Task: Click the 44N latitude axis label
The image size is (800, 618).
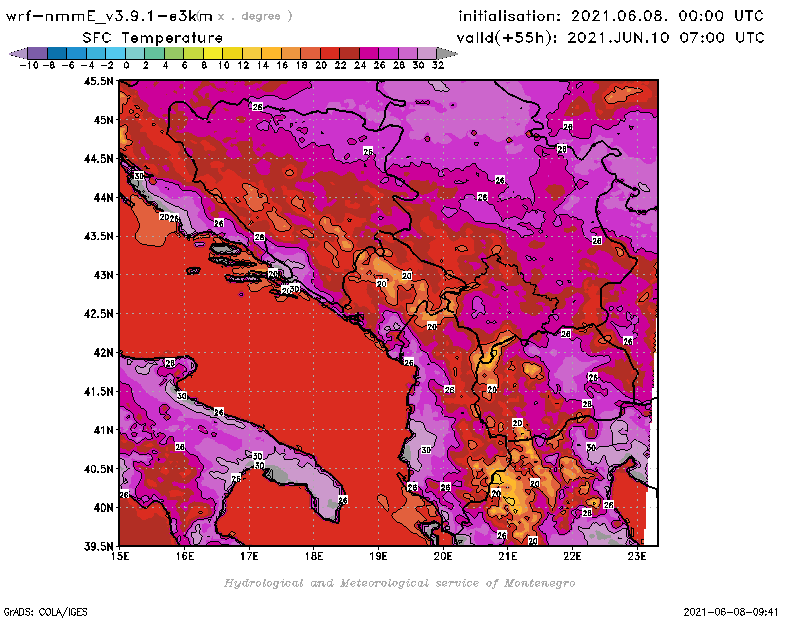Action: click(x=103, y=197)
